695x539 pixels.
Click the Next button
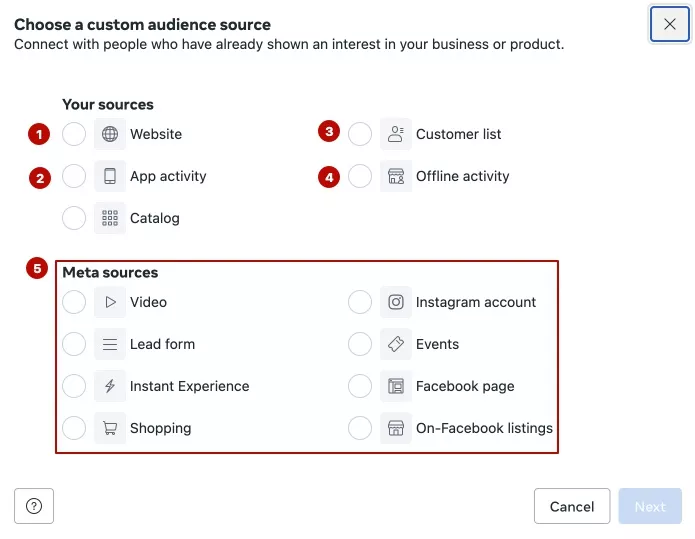pos(650,506)
